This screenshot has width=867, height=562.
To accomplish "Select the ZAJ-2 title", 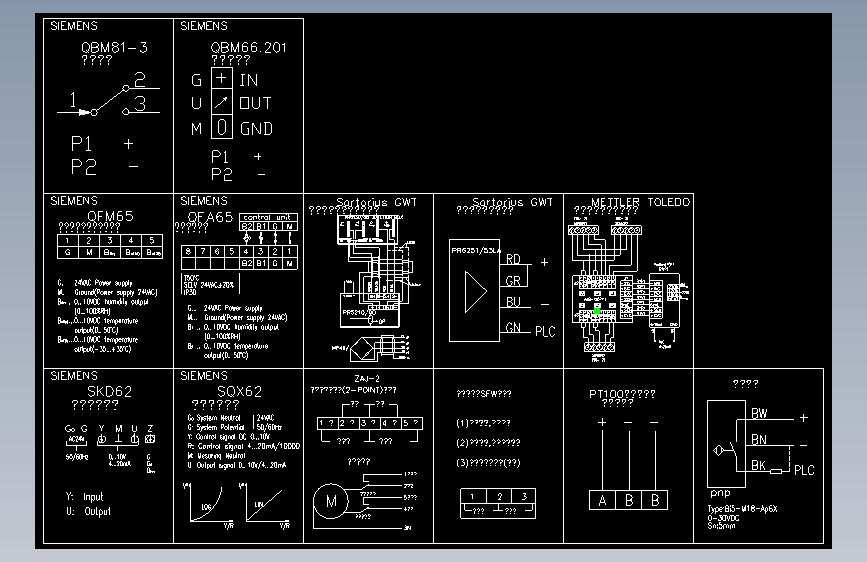I will [367, 379].
